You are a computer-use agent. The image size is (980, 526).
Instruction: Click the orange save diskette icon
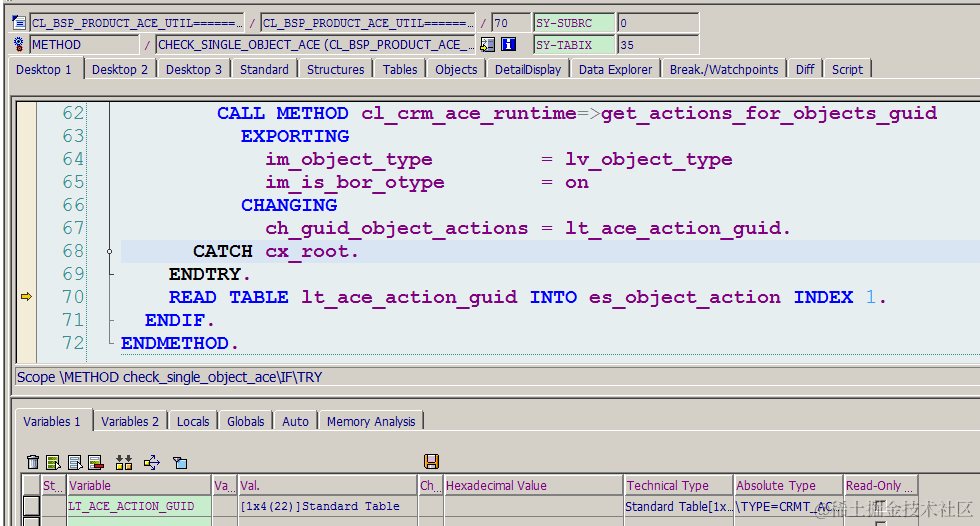click(x=431, y=462)
